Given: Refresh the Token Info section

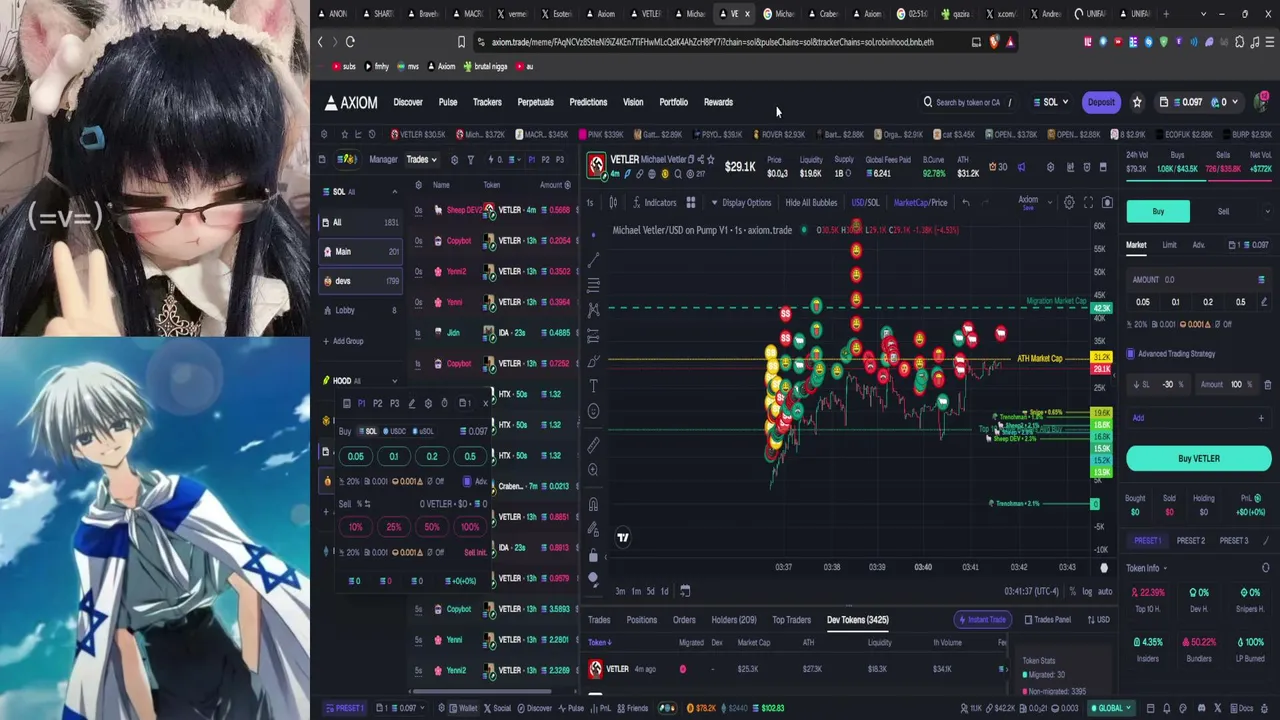Looking at the screenshot, I should [1266, 568].
